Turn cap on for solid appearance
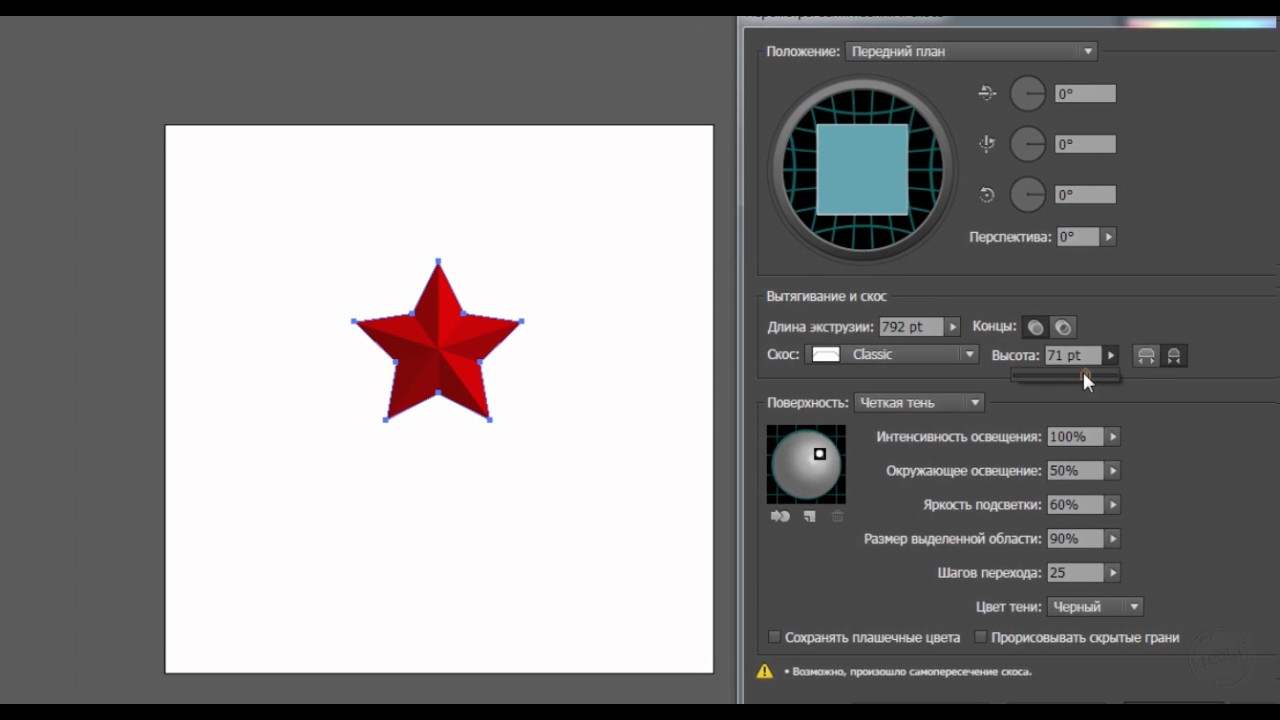 click(1035, 327)
